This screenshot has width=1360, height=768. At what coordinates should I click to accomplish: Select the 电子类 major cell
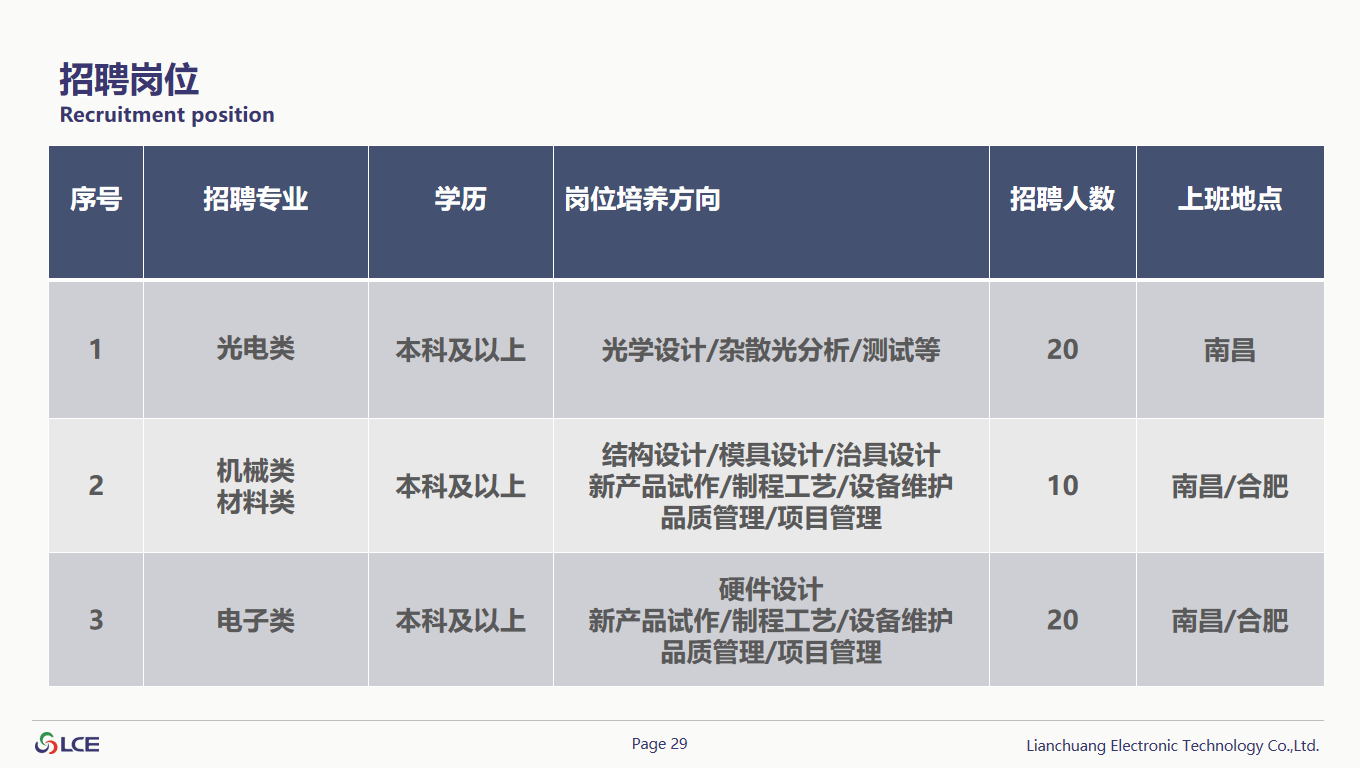pos(256,620)
